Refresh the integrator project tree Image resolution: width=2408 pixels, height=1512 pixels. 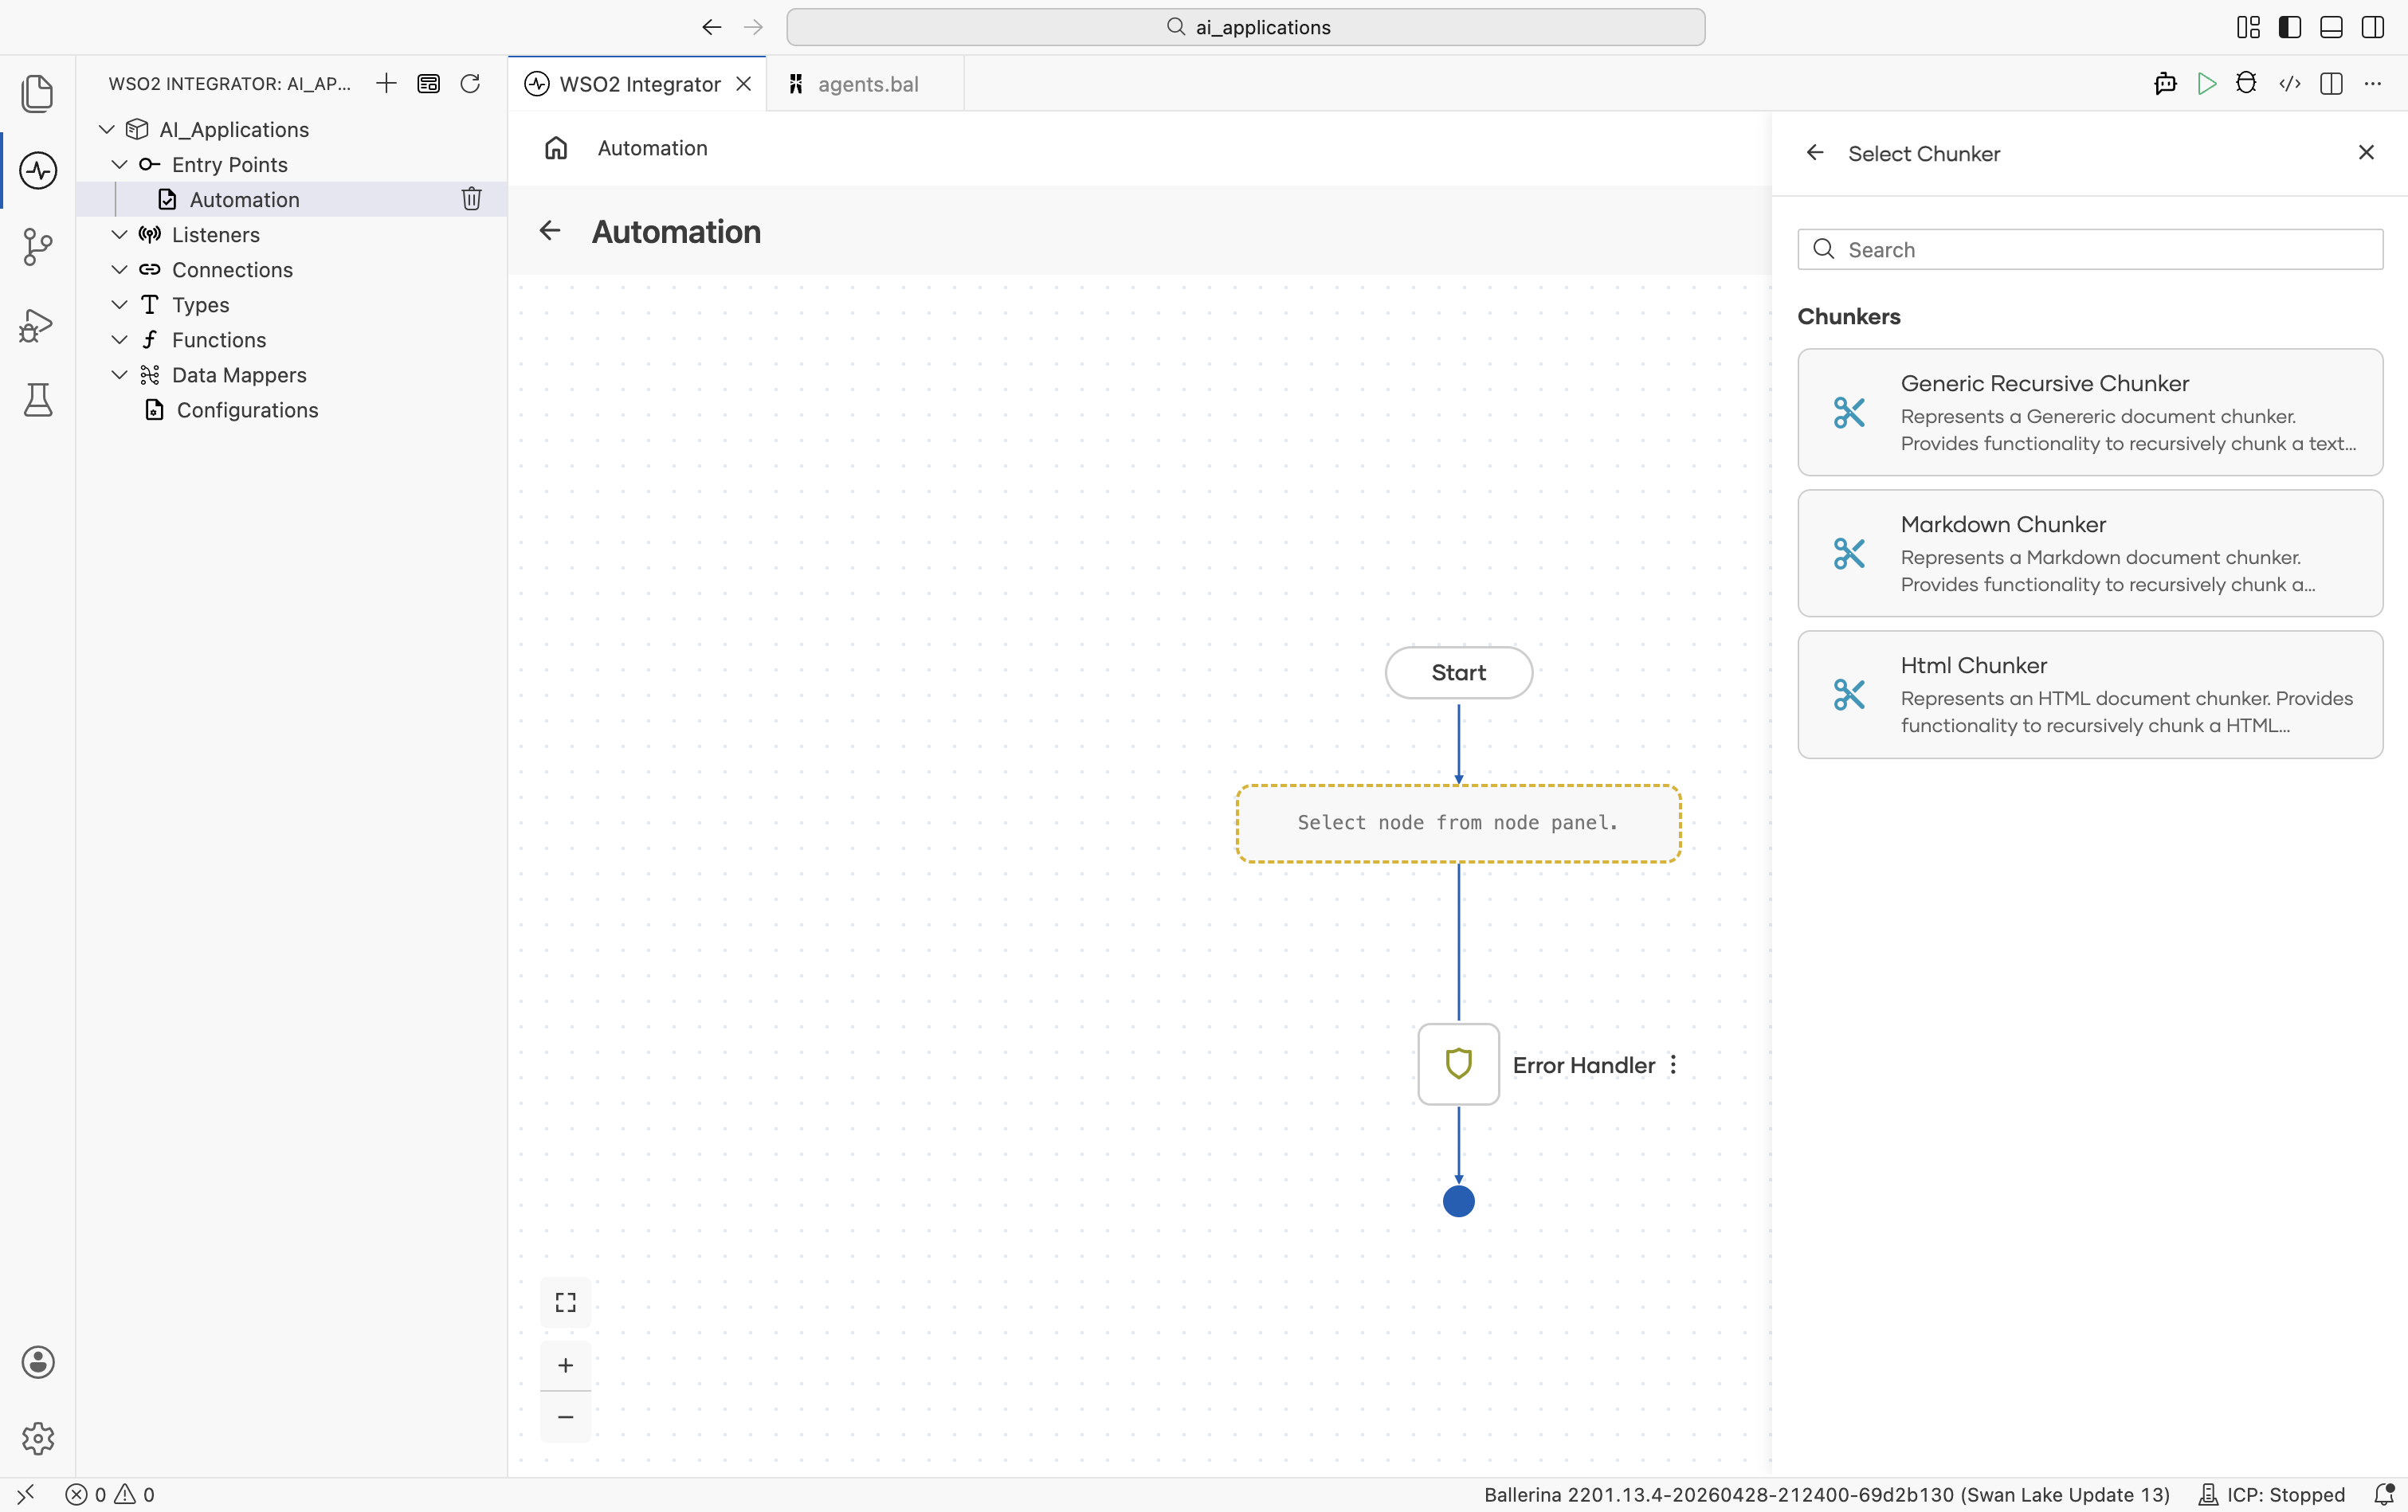coord(470,83)
